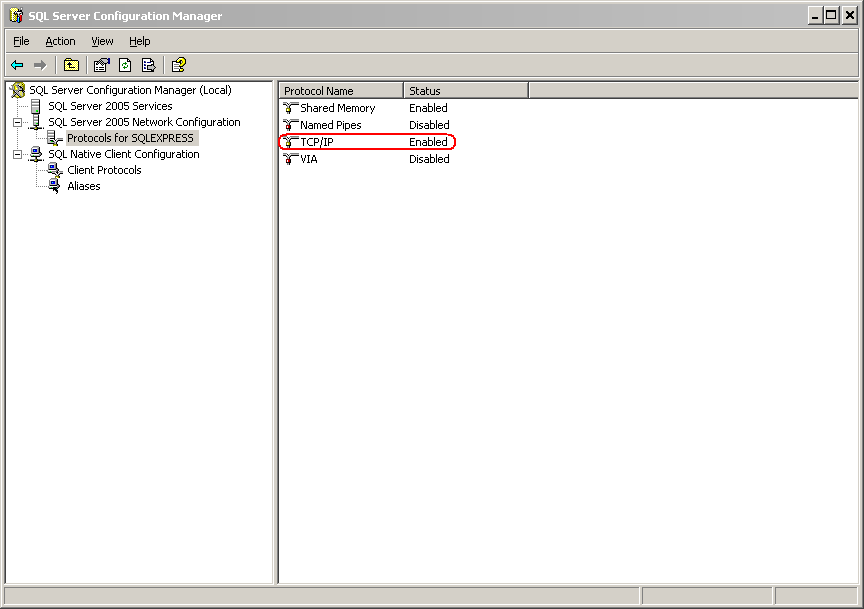Select SQL Server 2005 Network Configuration label
Screen dimensions: 864x609
(144, 122)
